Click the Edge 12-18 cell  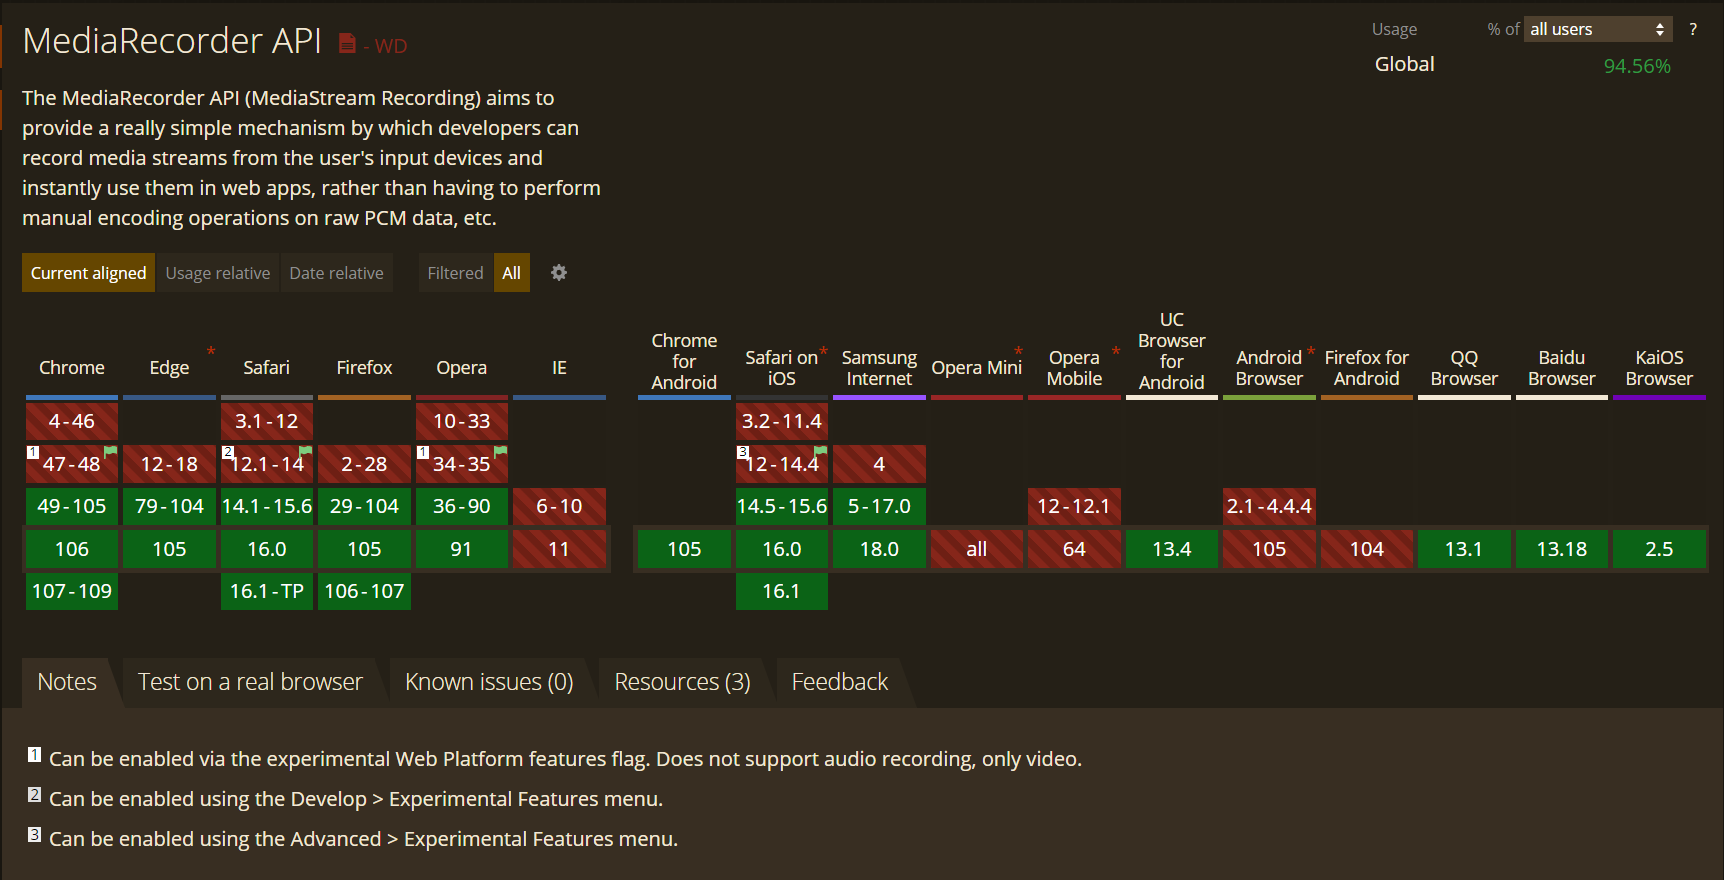169,464
